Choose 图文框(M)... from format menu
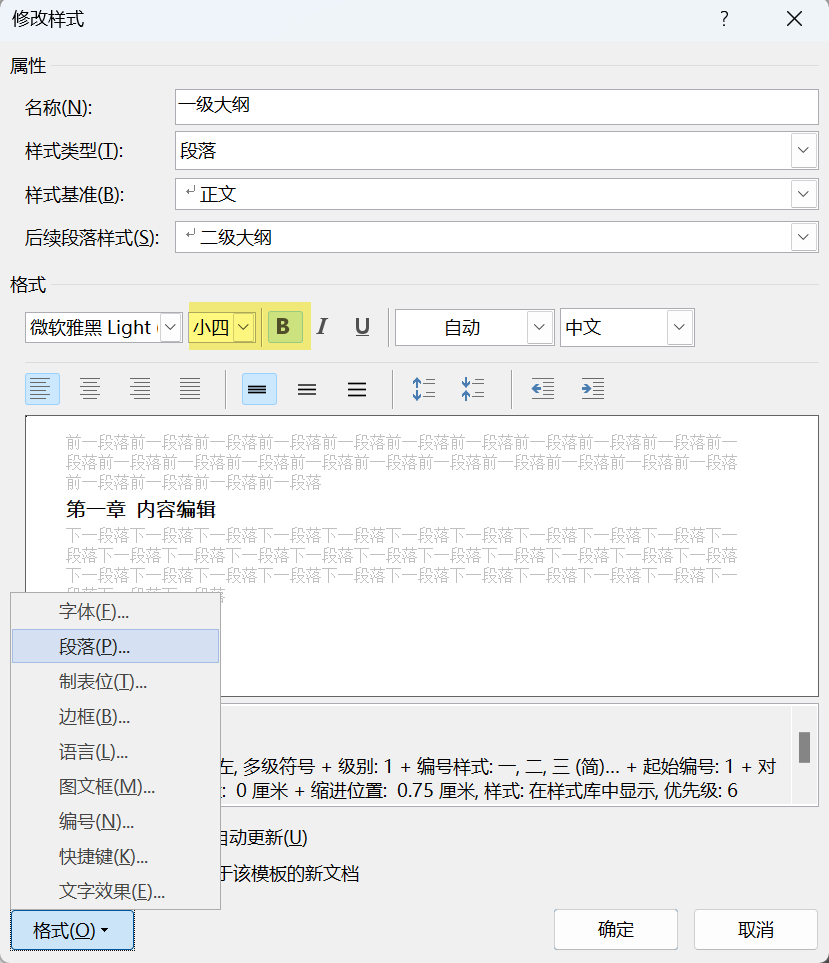The width and height of the screenshot is (829, 963). coord(115,786)
